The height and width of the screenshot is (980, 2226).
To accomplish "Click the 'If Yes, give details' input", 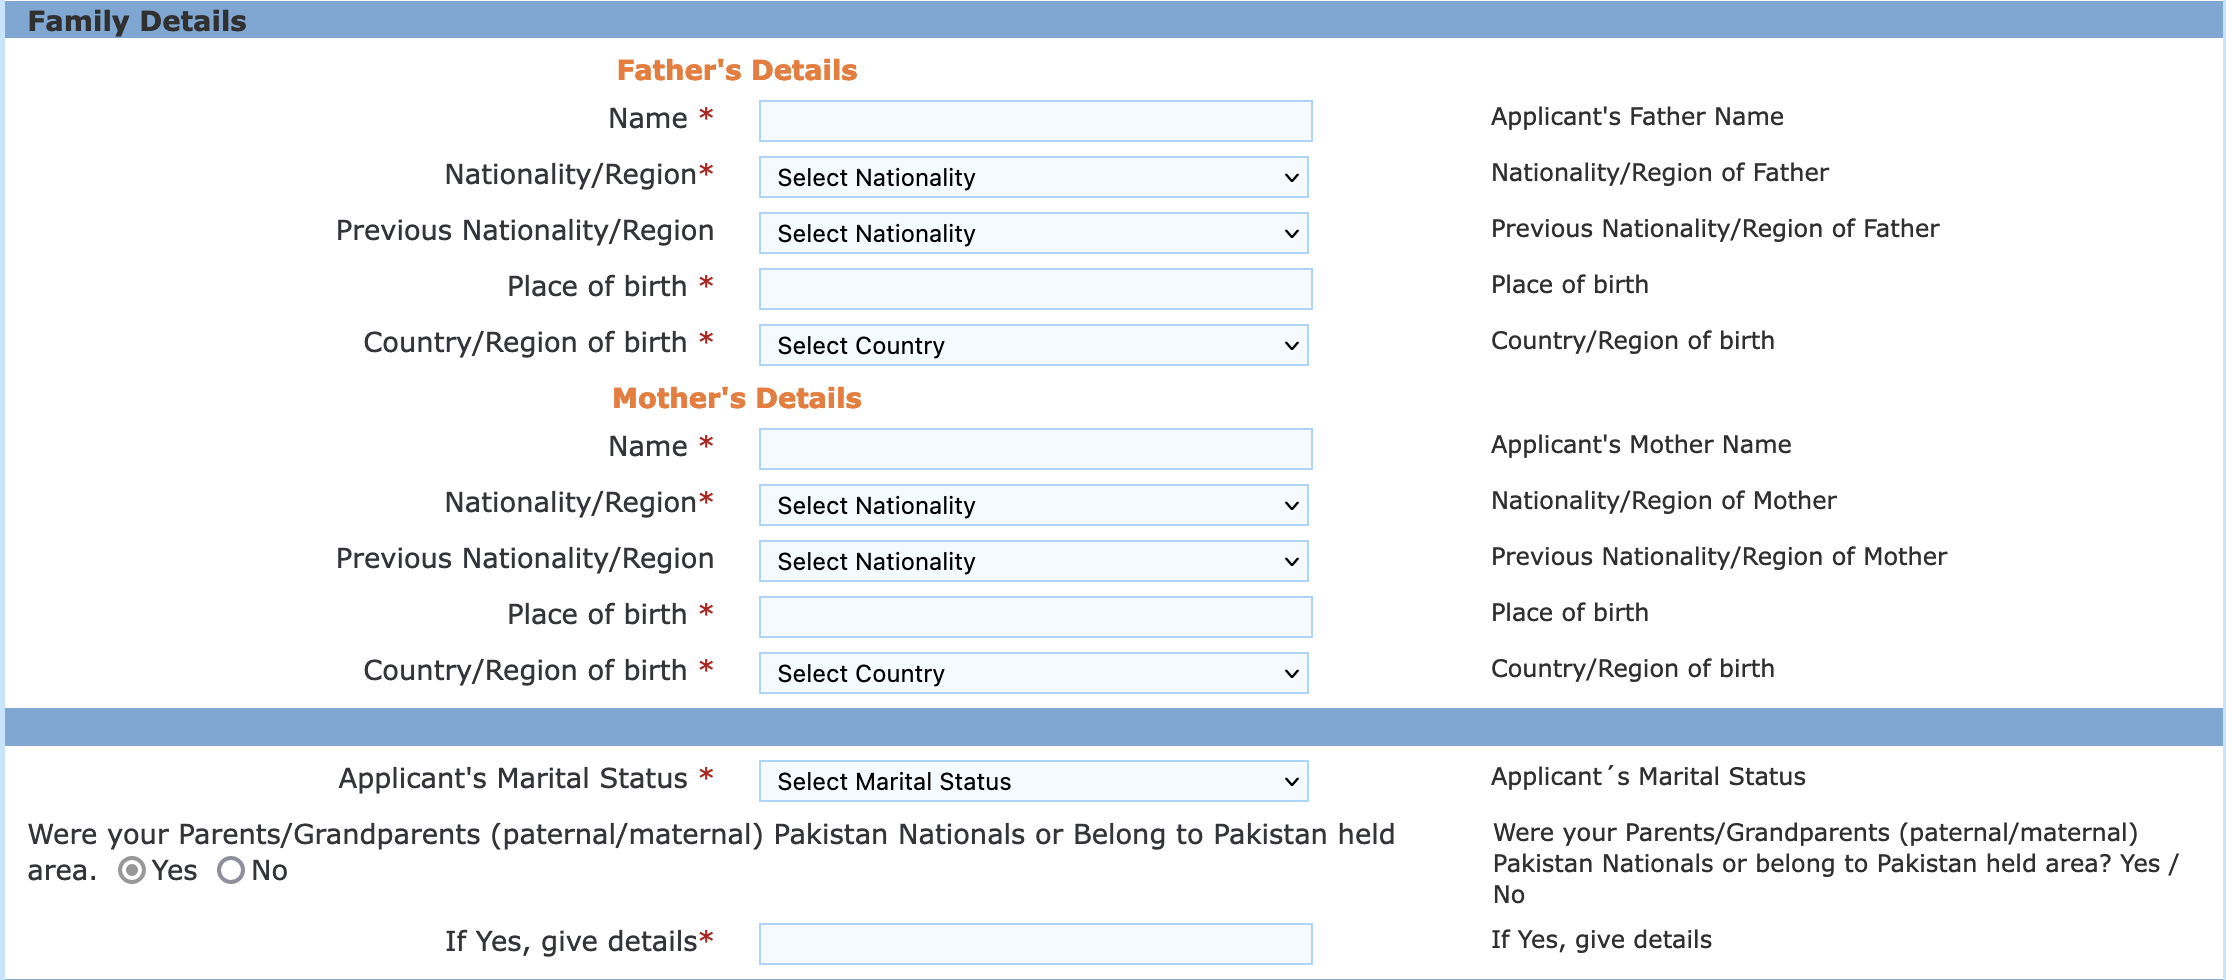I will (1035, 943).
